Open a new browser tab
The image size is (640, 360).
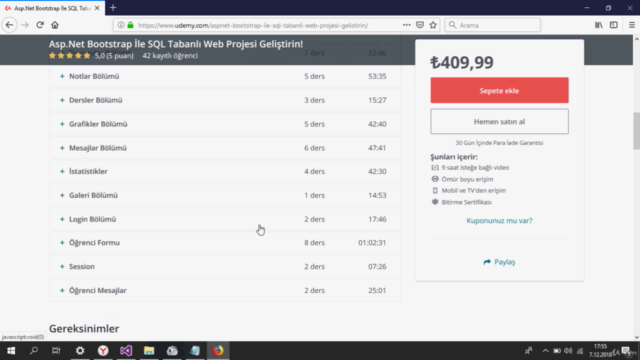point(113,8)
